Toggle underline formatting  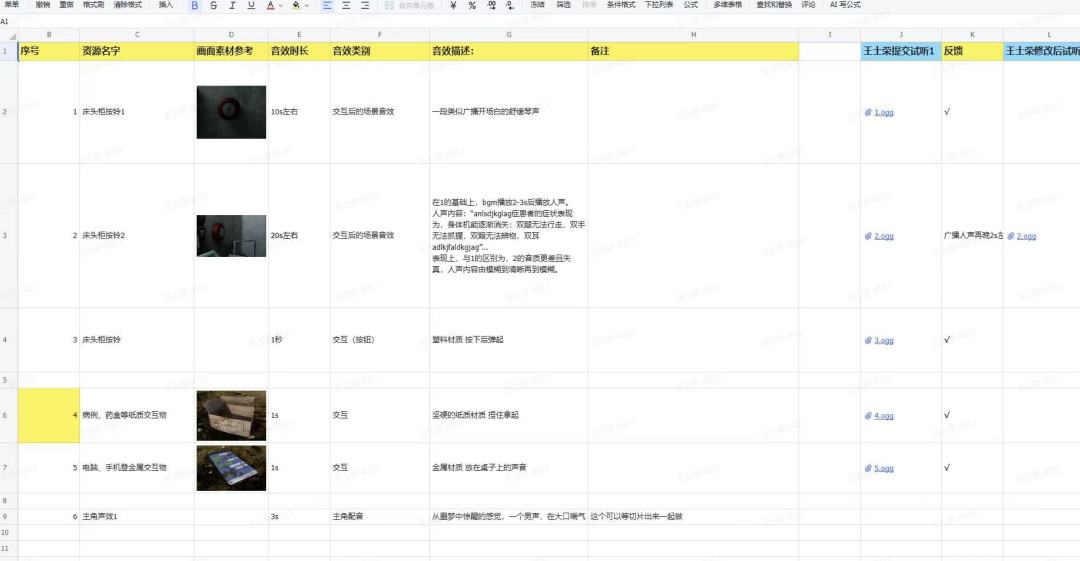pos(251,6)
